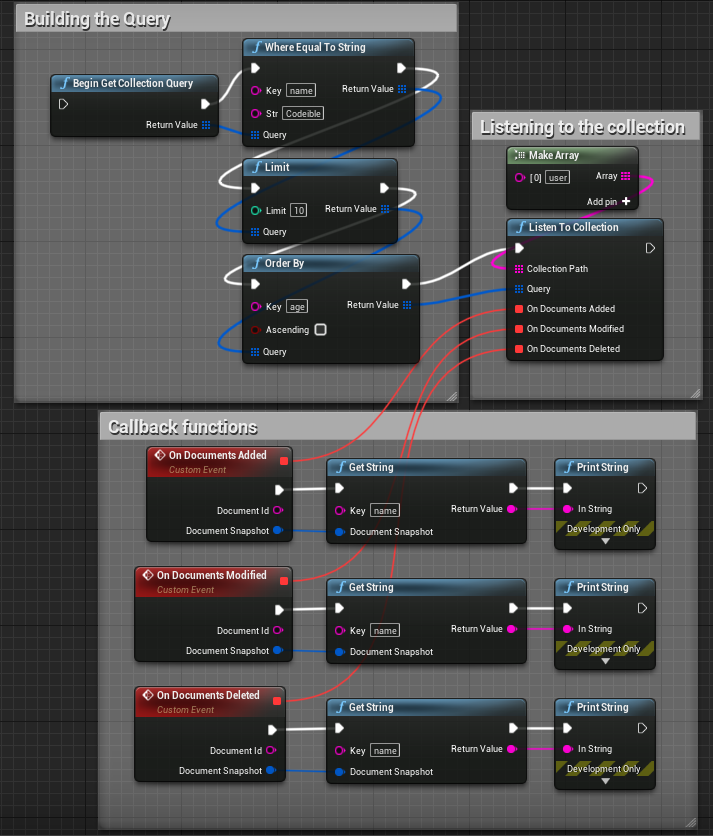Click the Key 'age' field in Order By
Viewport: 713px width, 836px height.
point(297,307)
